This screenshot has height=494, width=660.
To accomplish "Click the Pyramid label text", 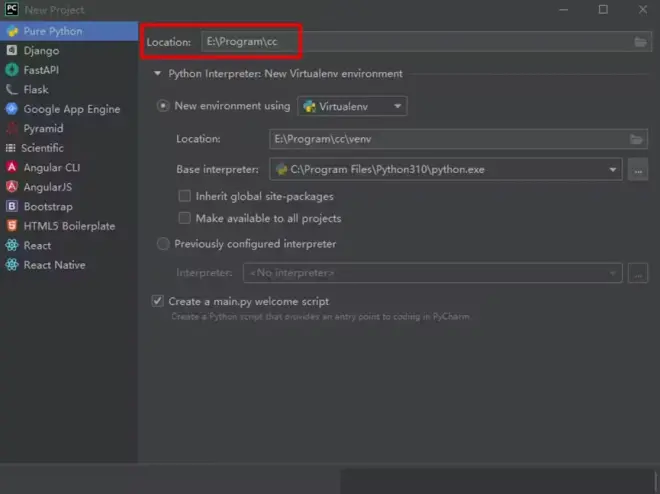I will (x=43, y=128).
